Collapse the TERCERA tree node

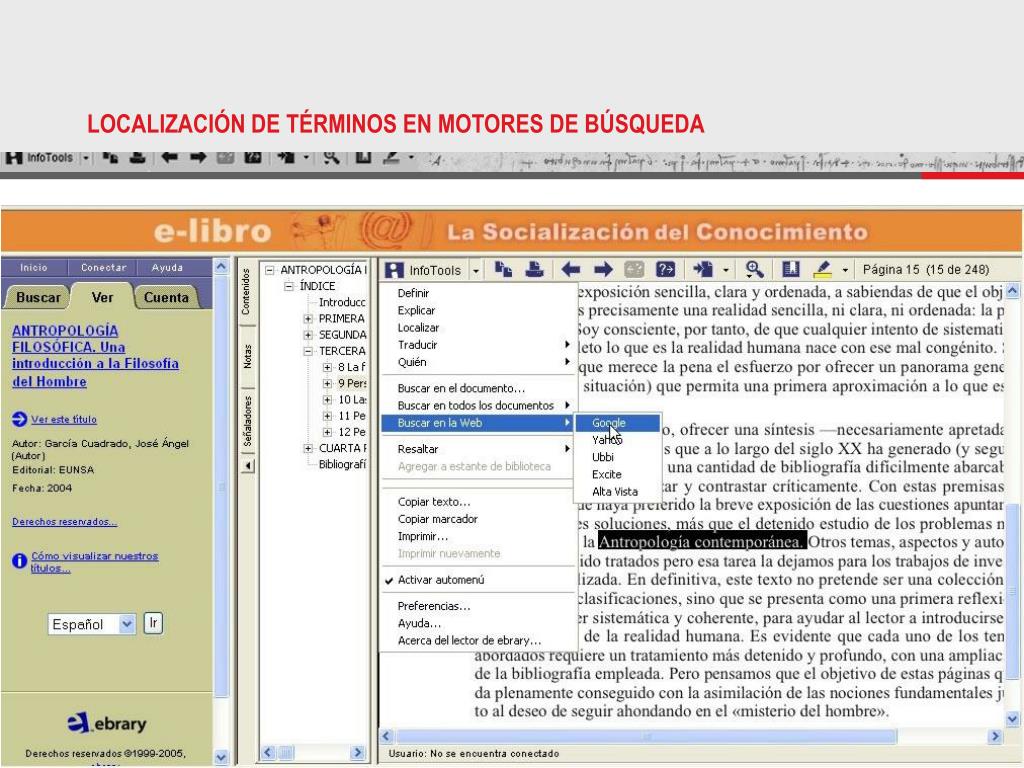point(310,351)
